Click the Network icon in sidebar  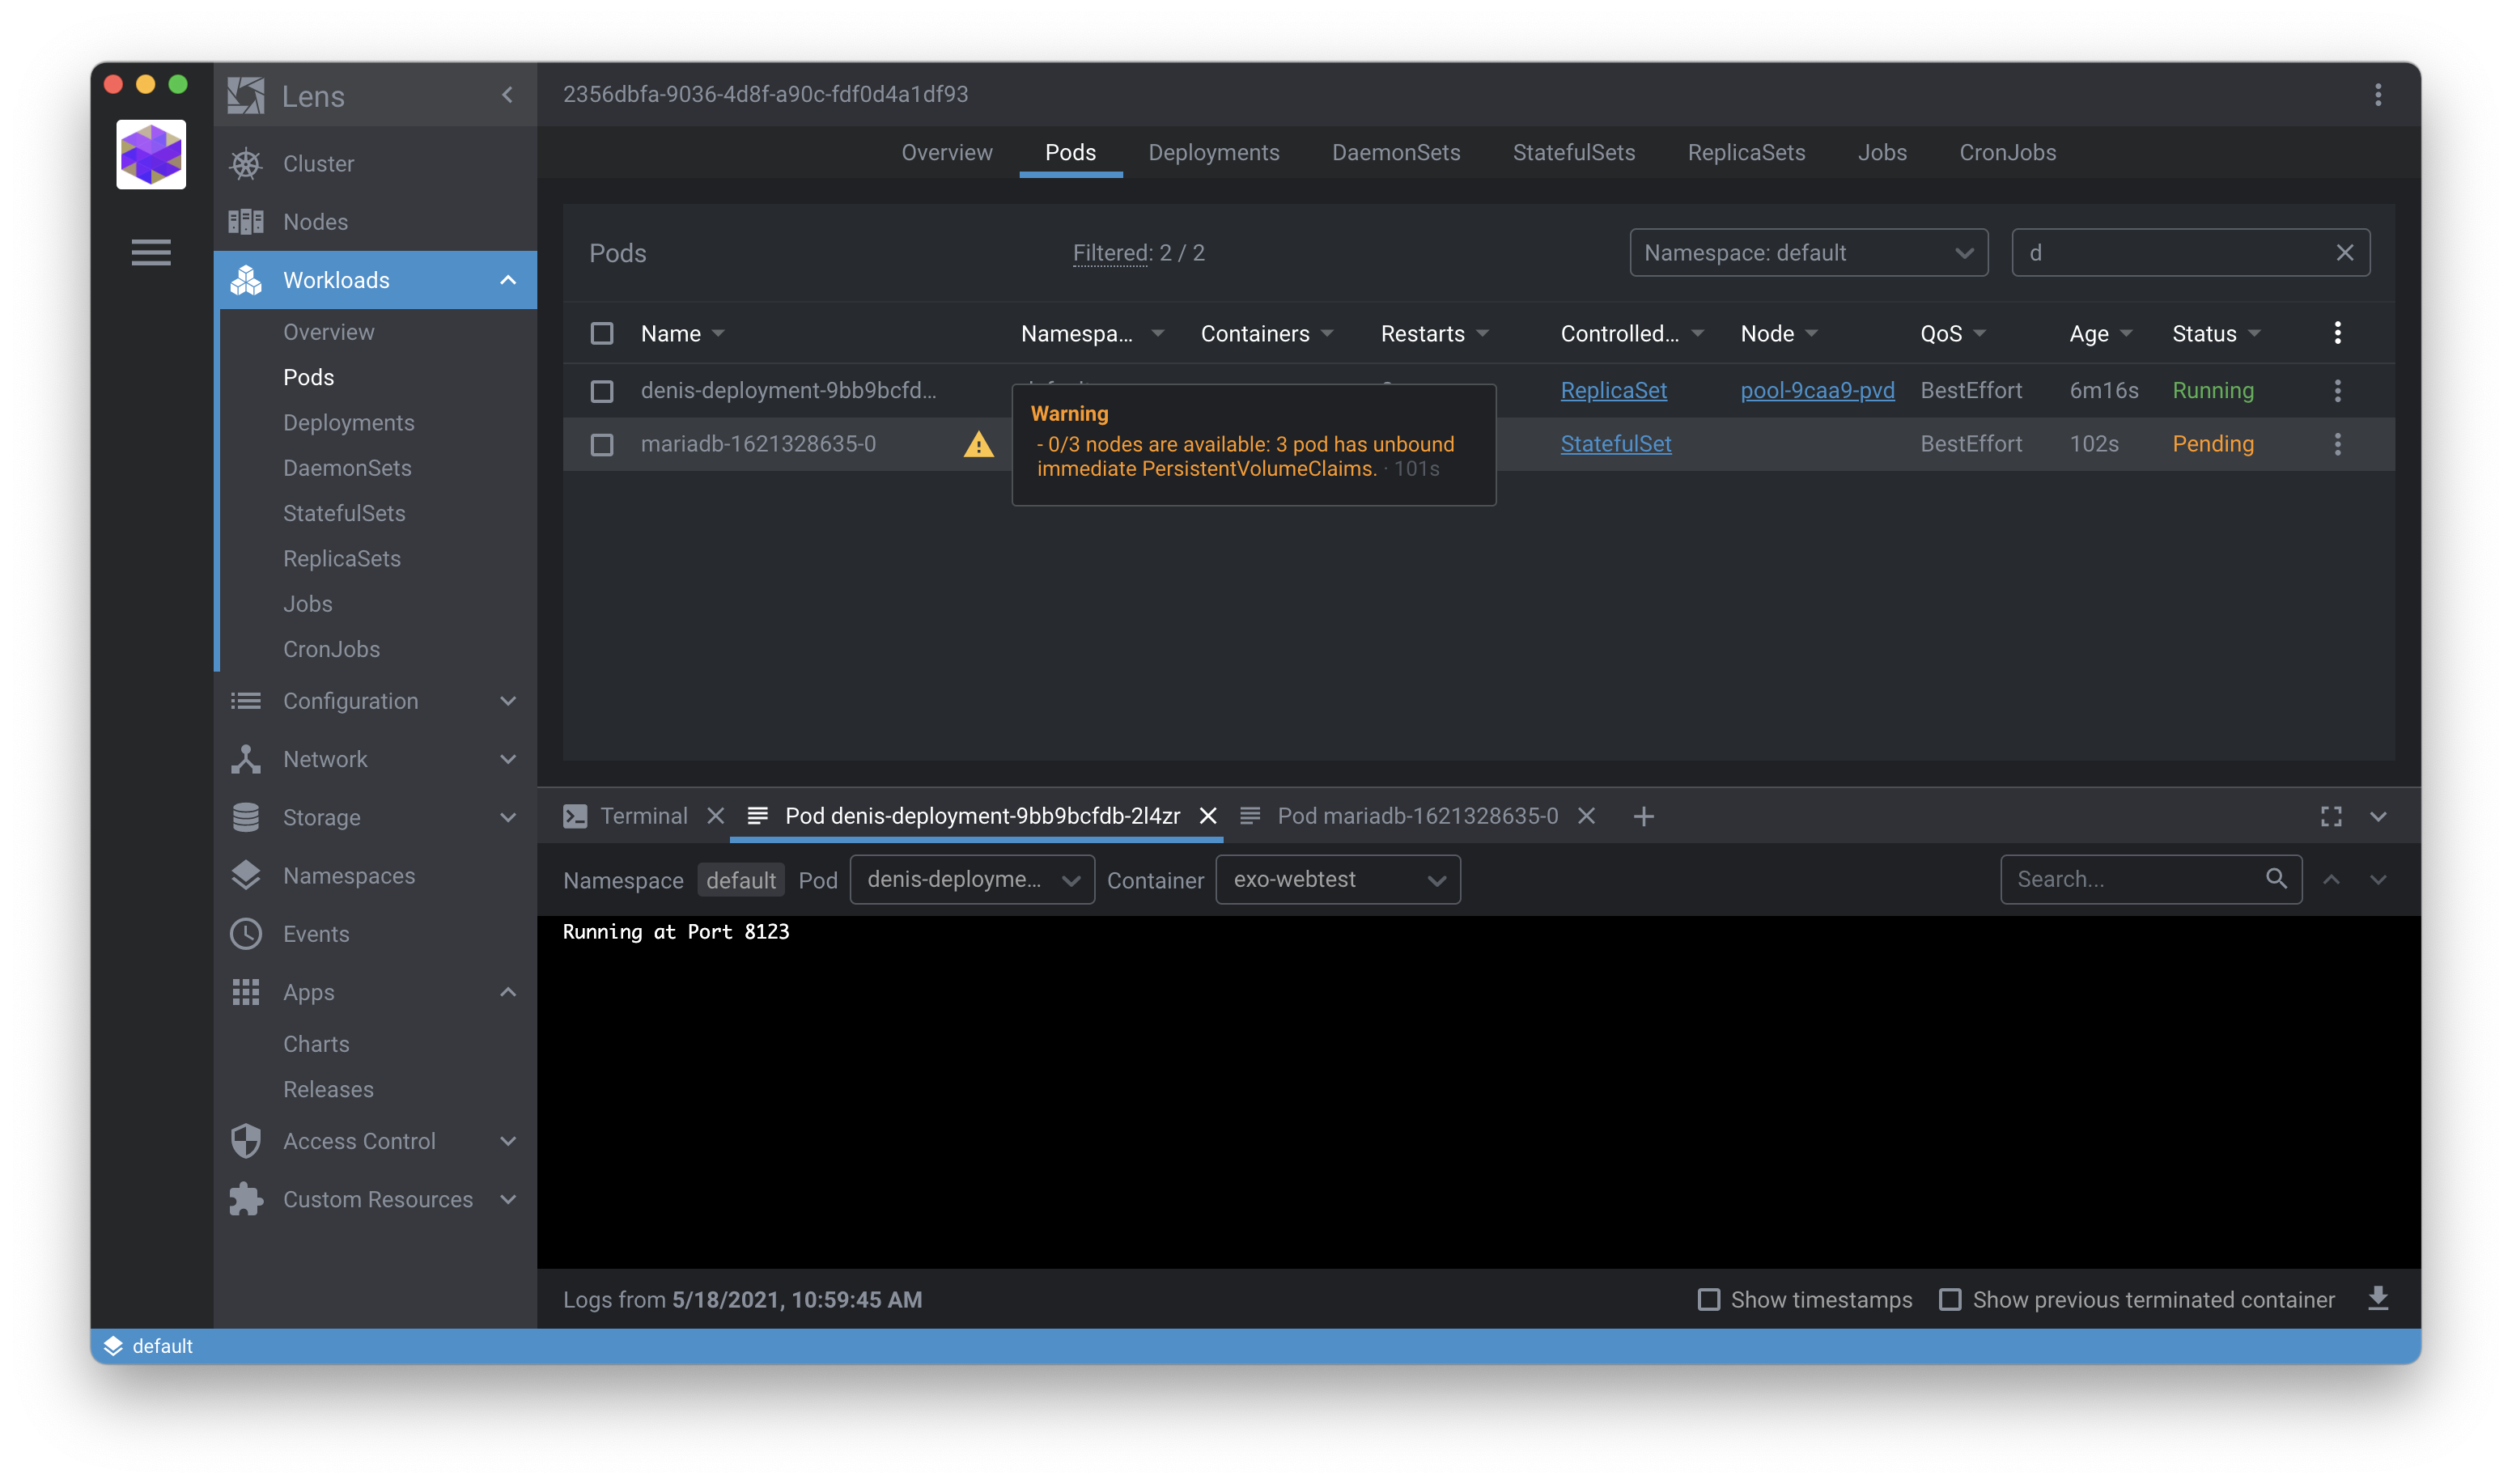pos(246,759)
